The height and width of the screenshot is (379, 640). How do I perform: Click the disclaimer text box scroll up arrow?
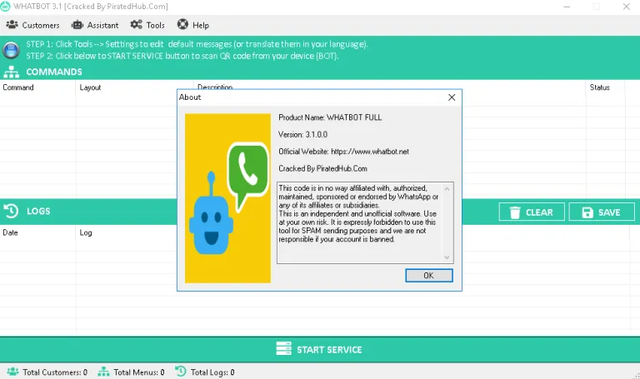pyautogui.click(x=447, y=189)
